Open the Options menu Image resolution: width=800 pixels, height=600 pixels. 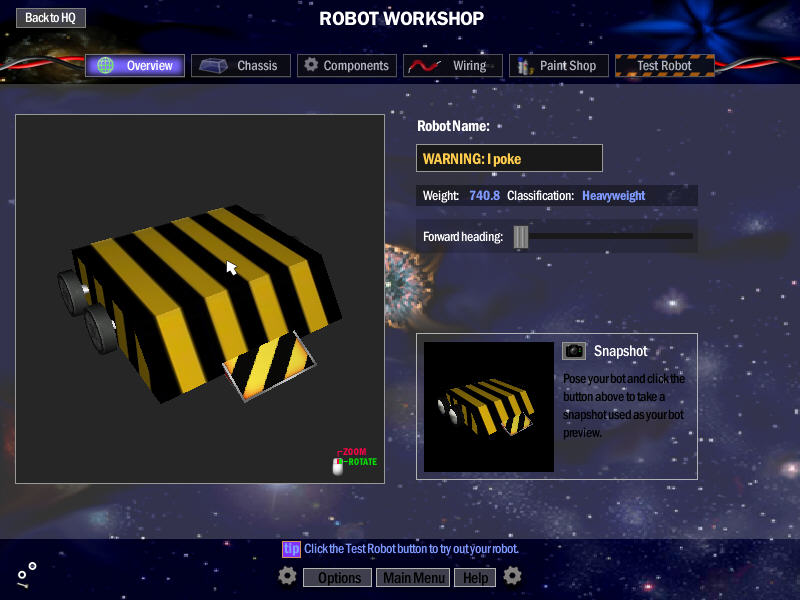tap(338, 578)
